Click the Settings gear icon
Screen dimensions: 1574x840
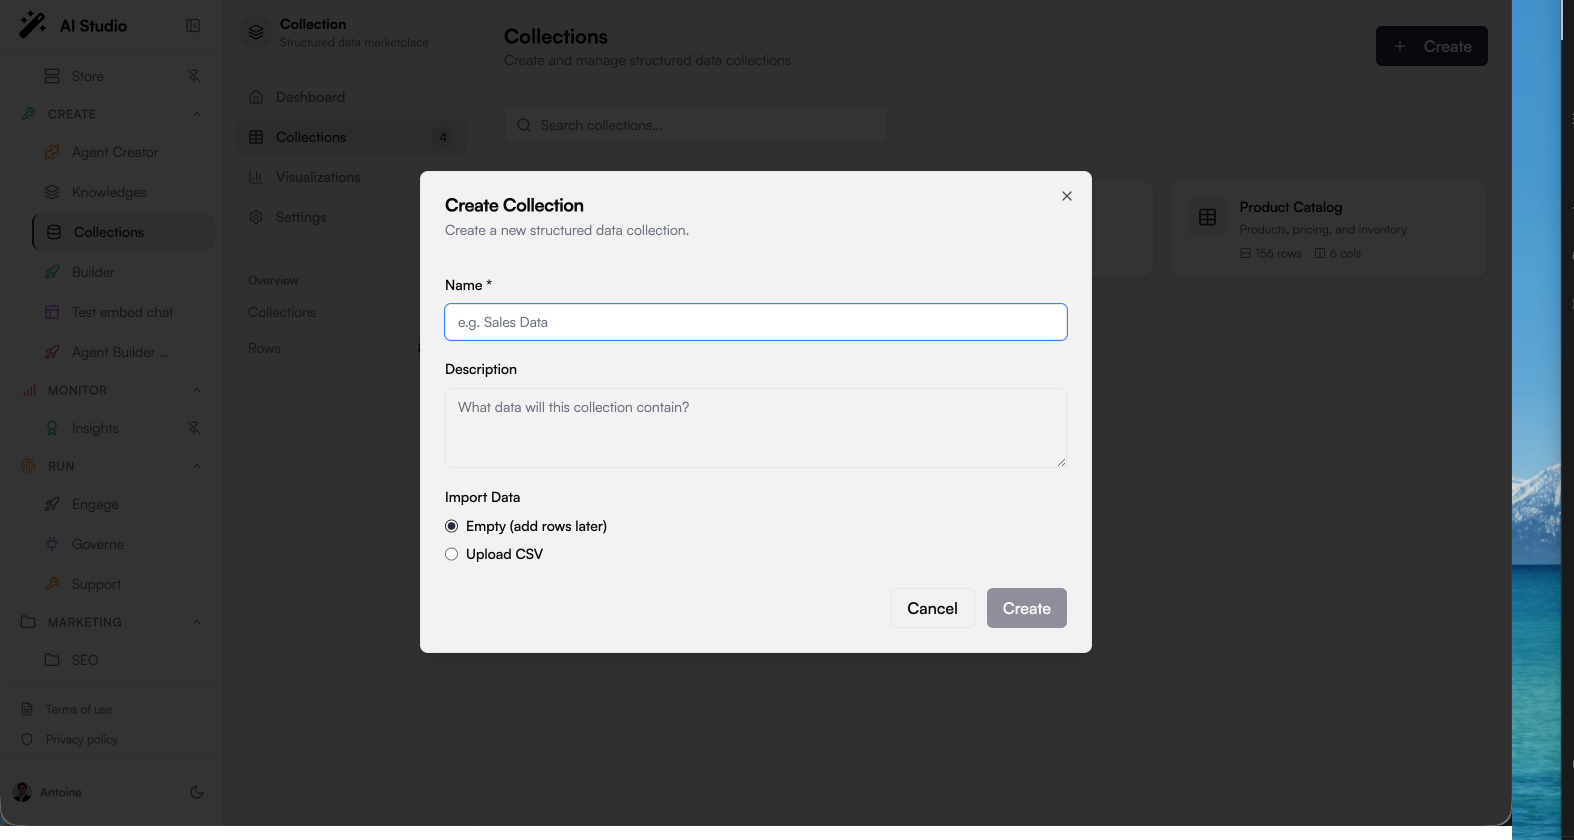coord(256,217)
